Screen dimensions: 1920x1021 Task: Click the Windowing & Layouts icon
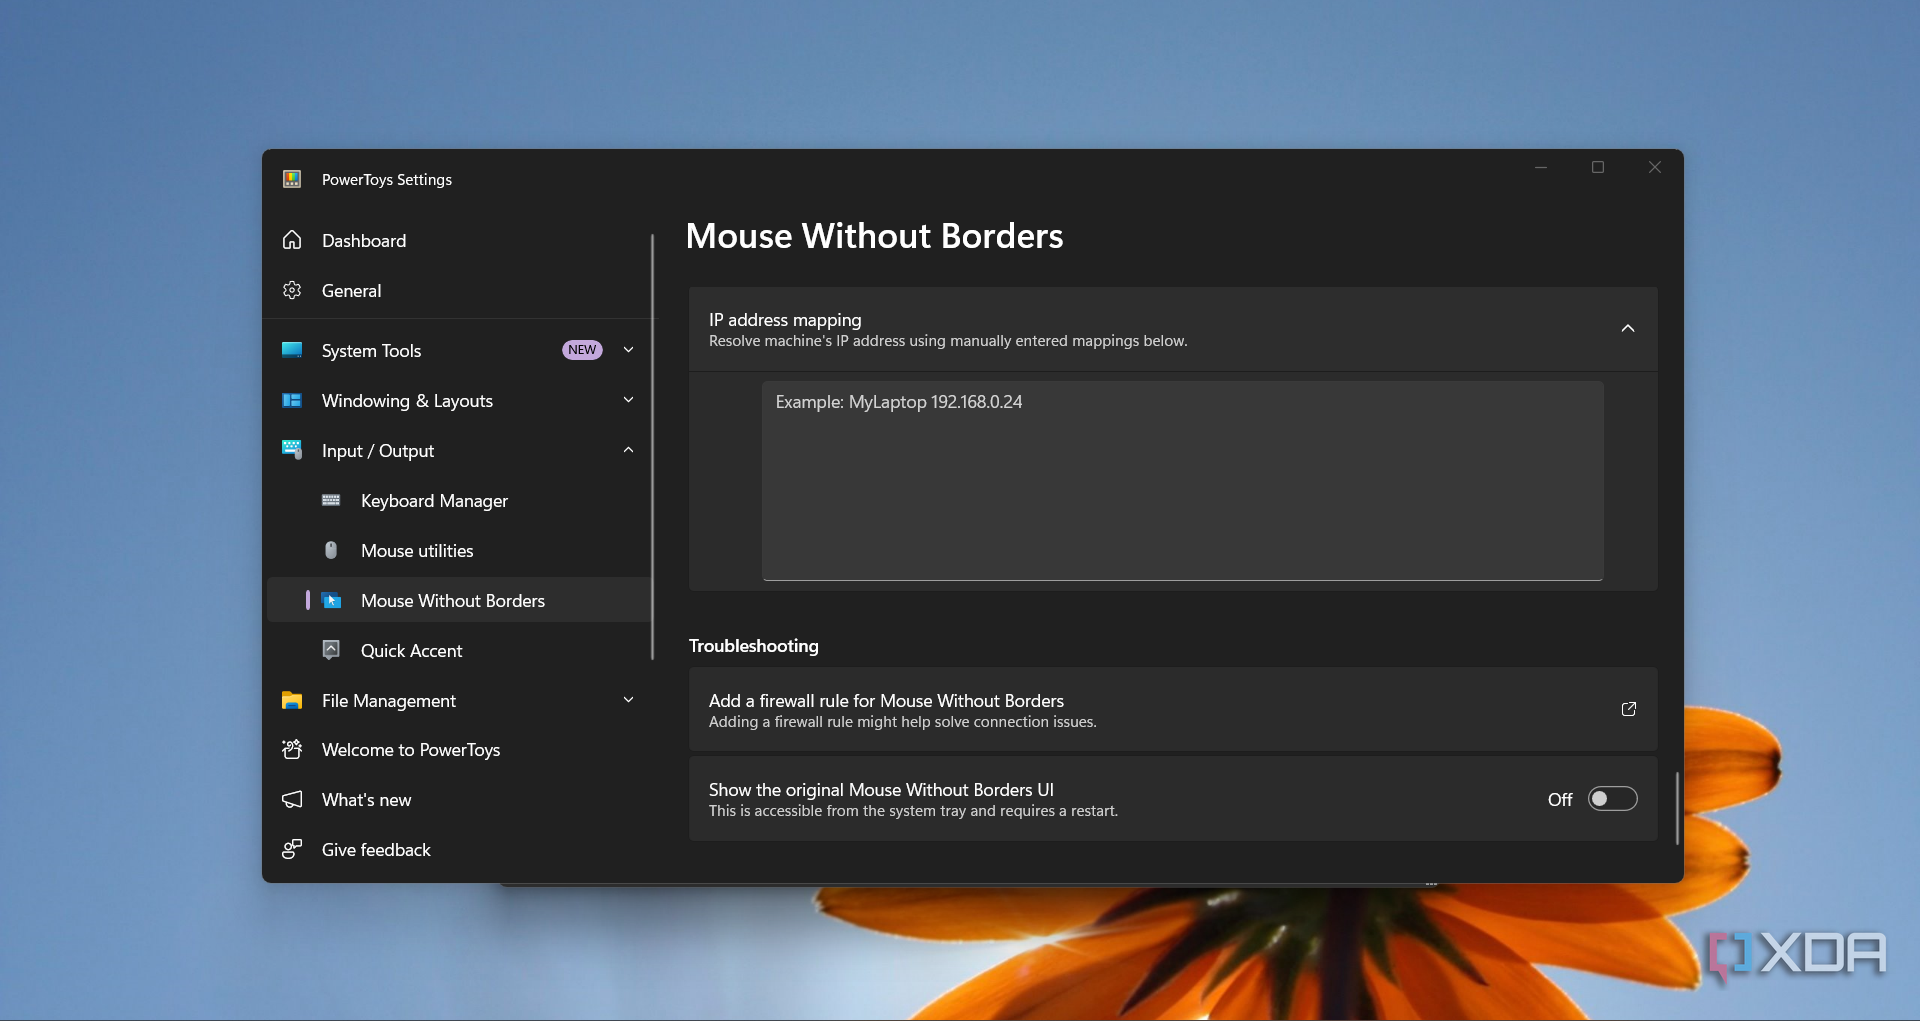pos(292,400)
